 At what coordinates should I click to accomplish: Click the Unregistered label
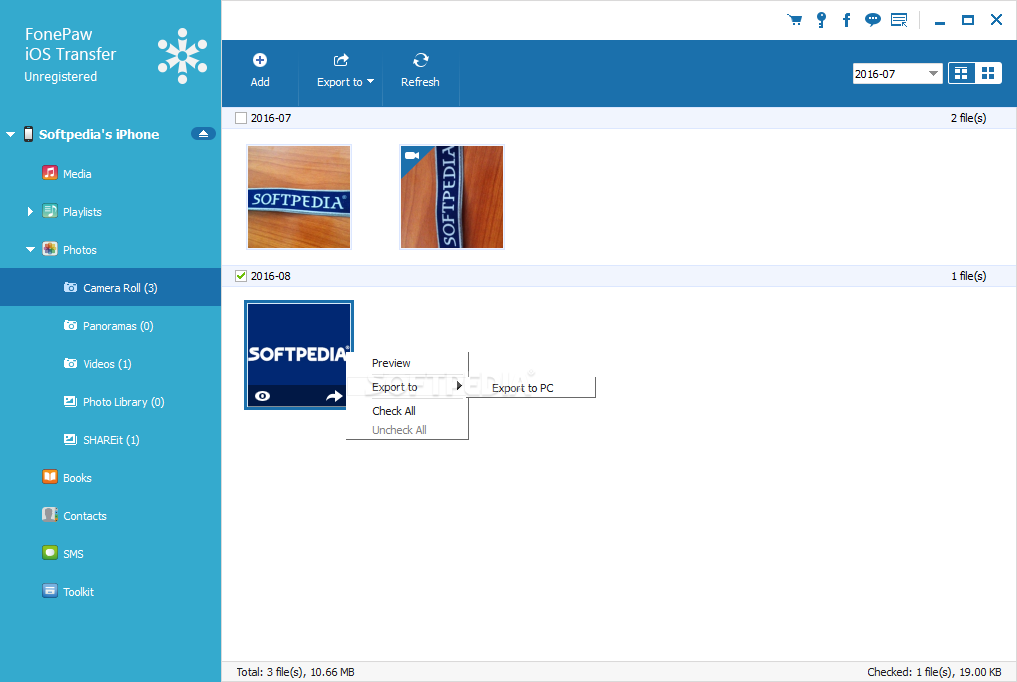click(61, 76)
